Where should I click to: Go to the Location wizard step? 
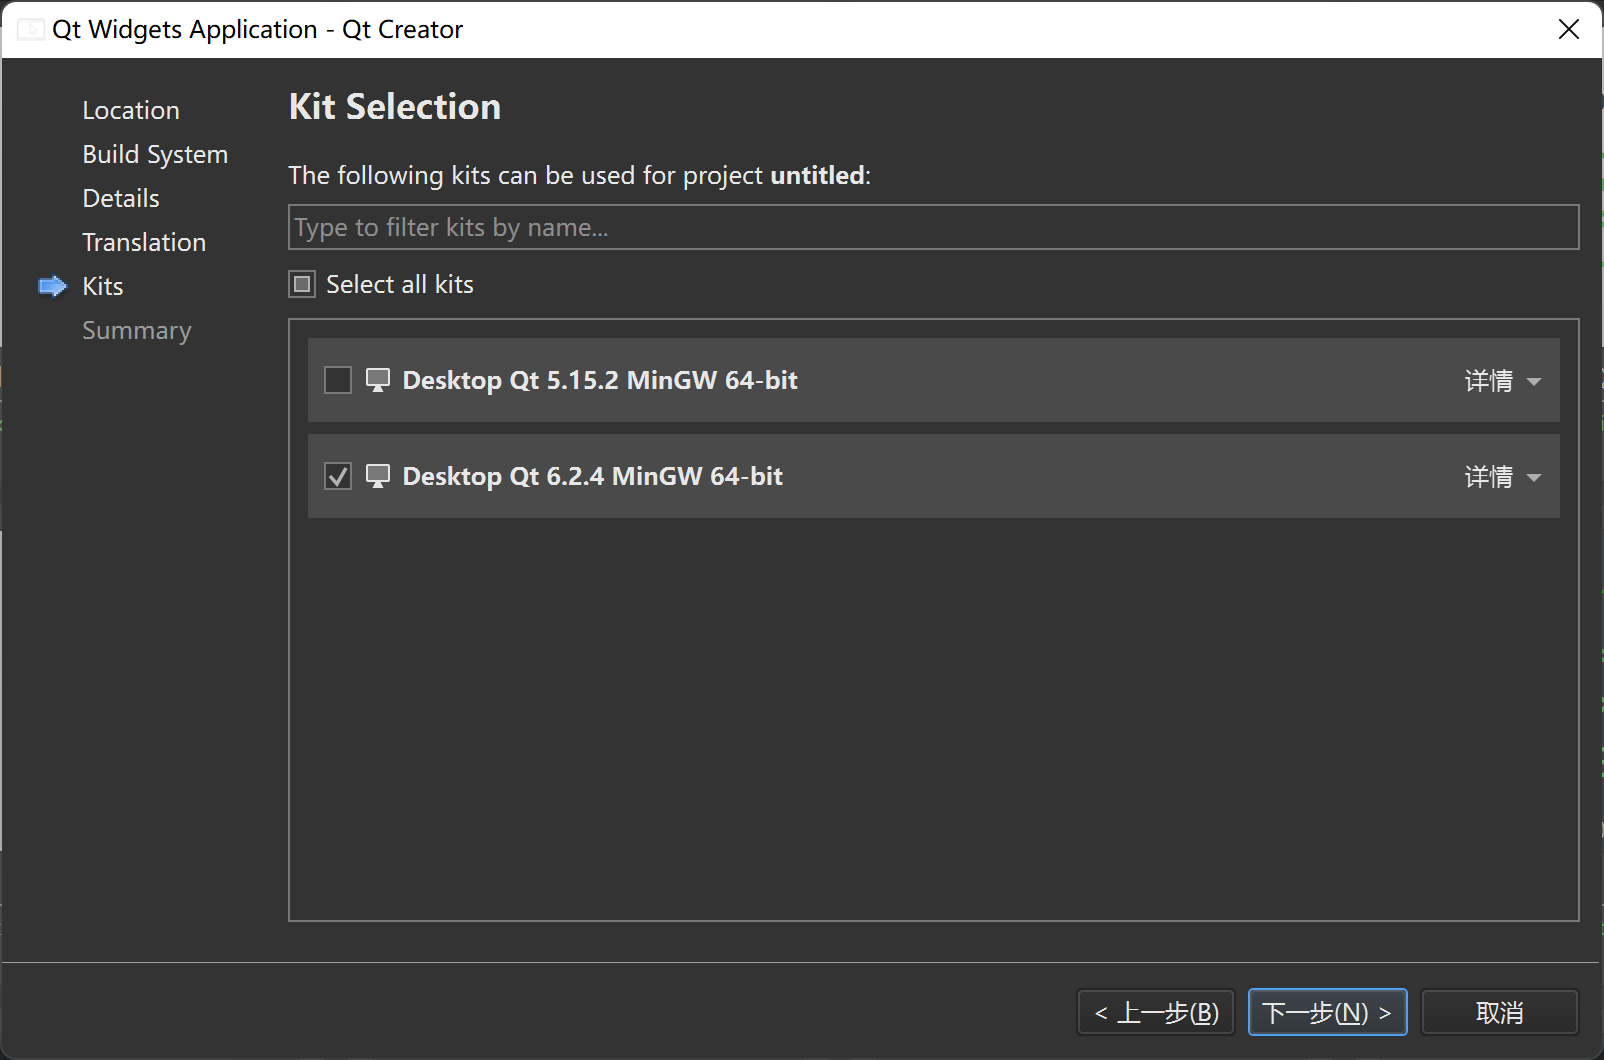coord(131,111)
